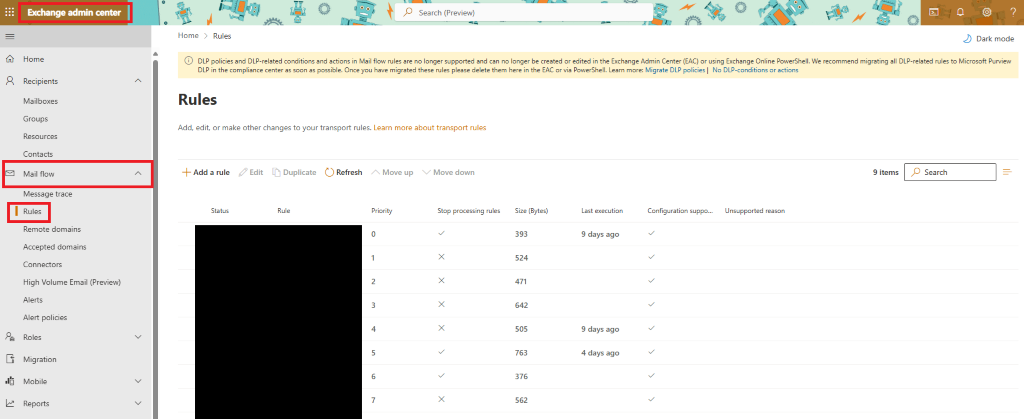1024x419 pixels.
Task: Click Move up toolbar button
Action: click(392, 172)
